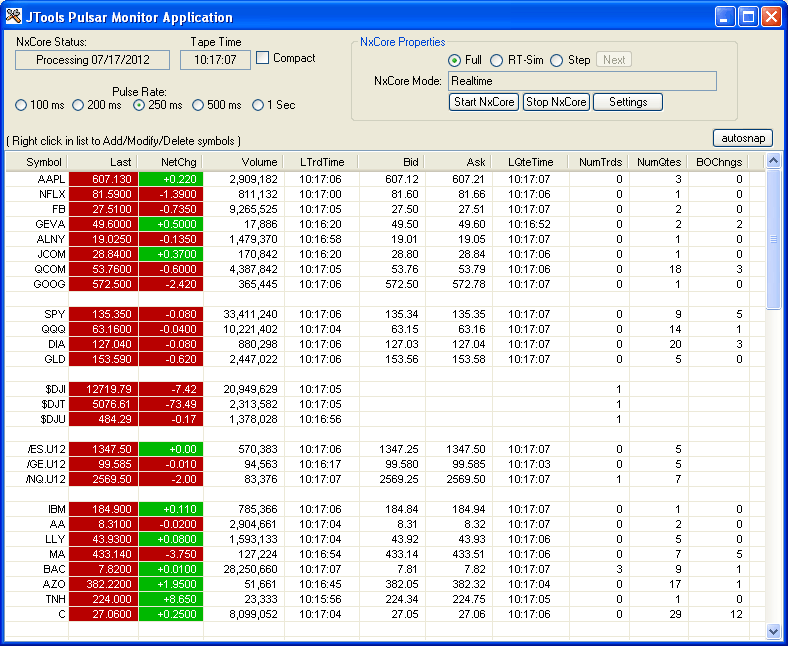
Task: Pick the 1 Sec pulse rate
Action: [258, 105]
